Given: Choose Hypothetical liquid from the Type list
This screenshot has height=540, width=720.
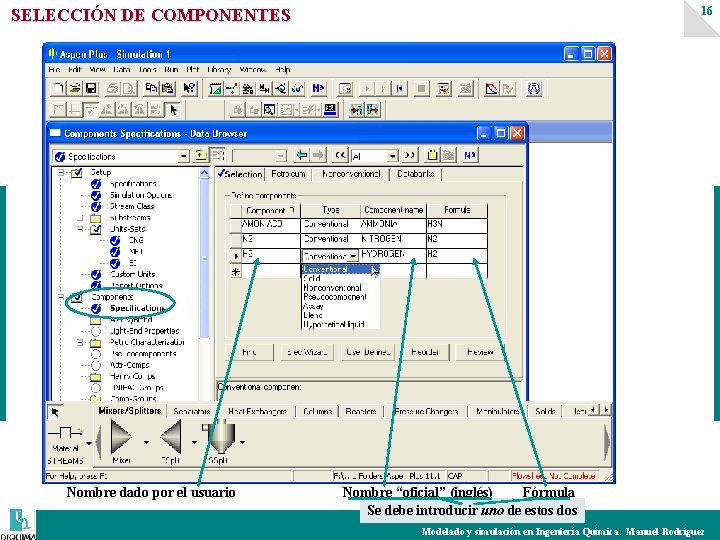Looking at the screenshot, I should [x=340, y=324].
